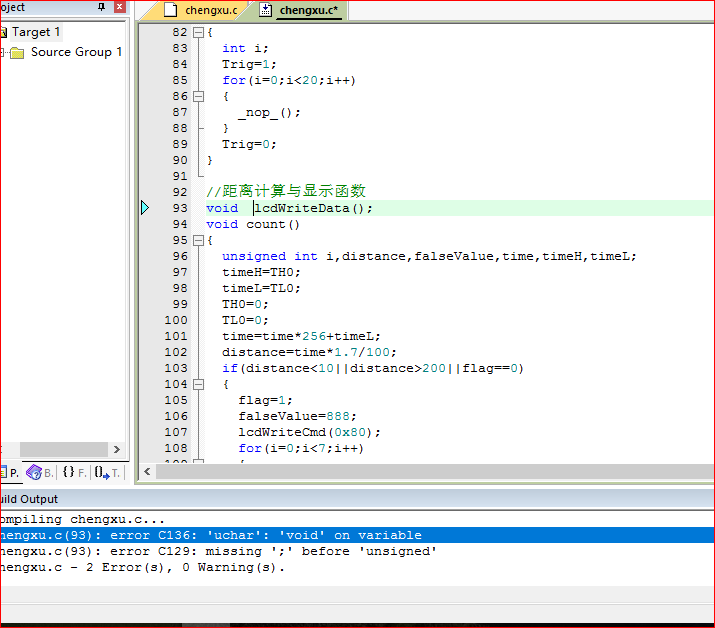
Task: Pin the Project panel
Action: click(x=101, y=6)
